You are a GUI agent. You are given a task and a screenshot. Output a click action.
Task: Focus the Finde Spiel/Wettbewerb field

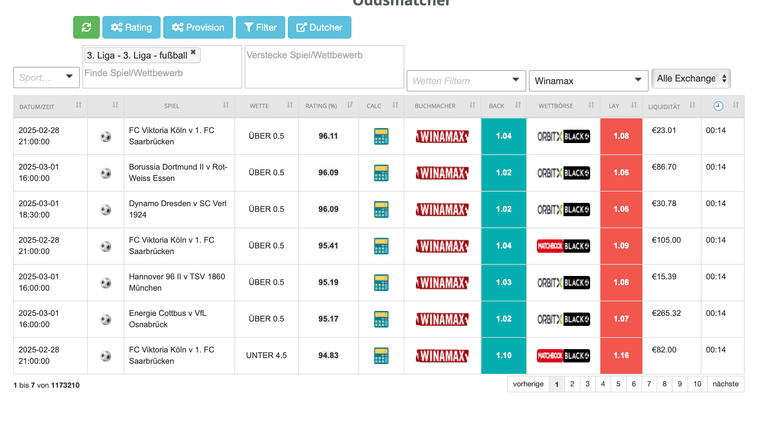pos(161,73)
